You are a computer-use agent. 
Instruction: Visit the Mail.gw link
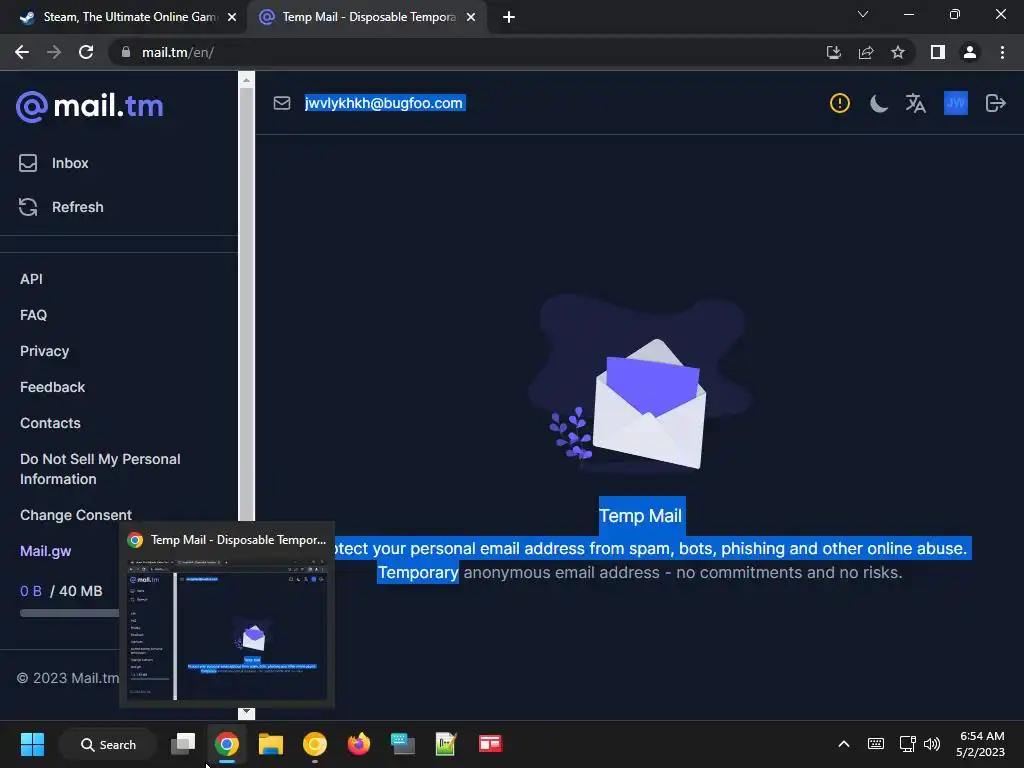point(46,551)
